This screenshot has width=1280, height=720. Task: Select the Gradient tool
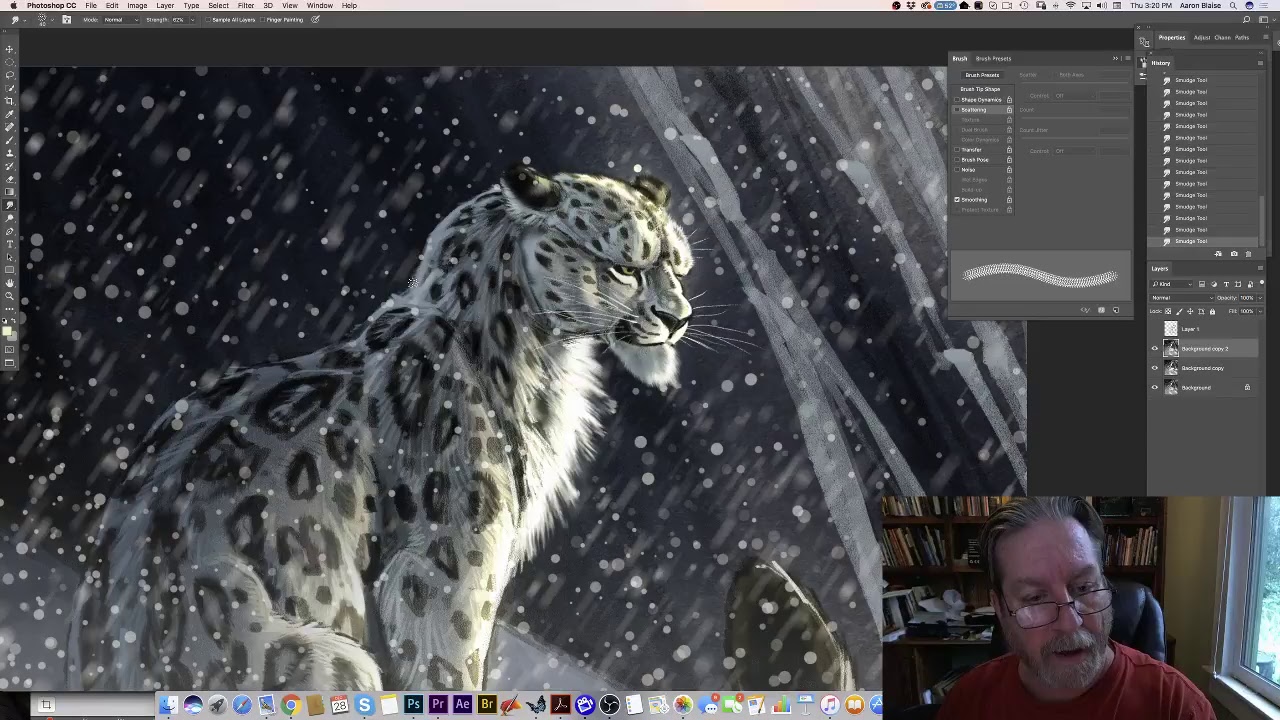point(10,191)
